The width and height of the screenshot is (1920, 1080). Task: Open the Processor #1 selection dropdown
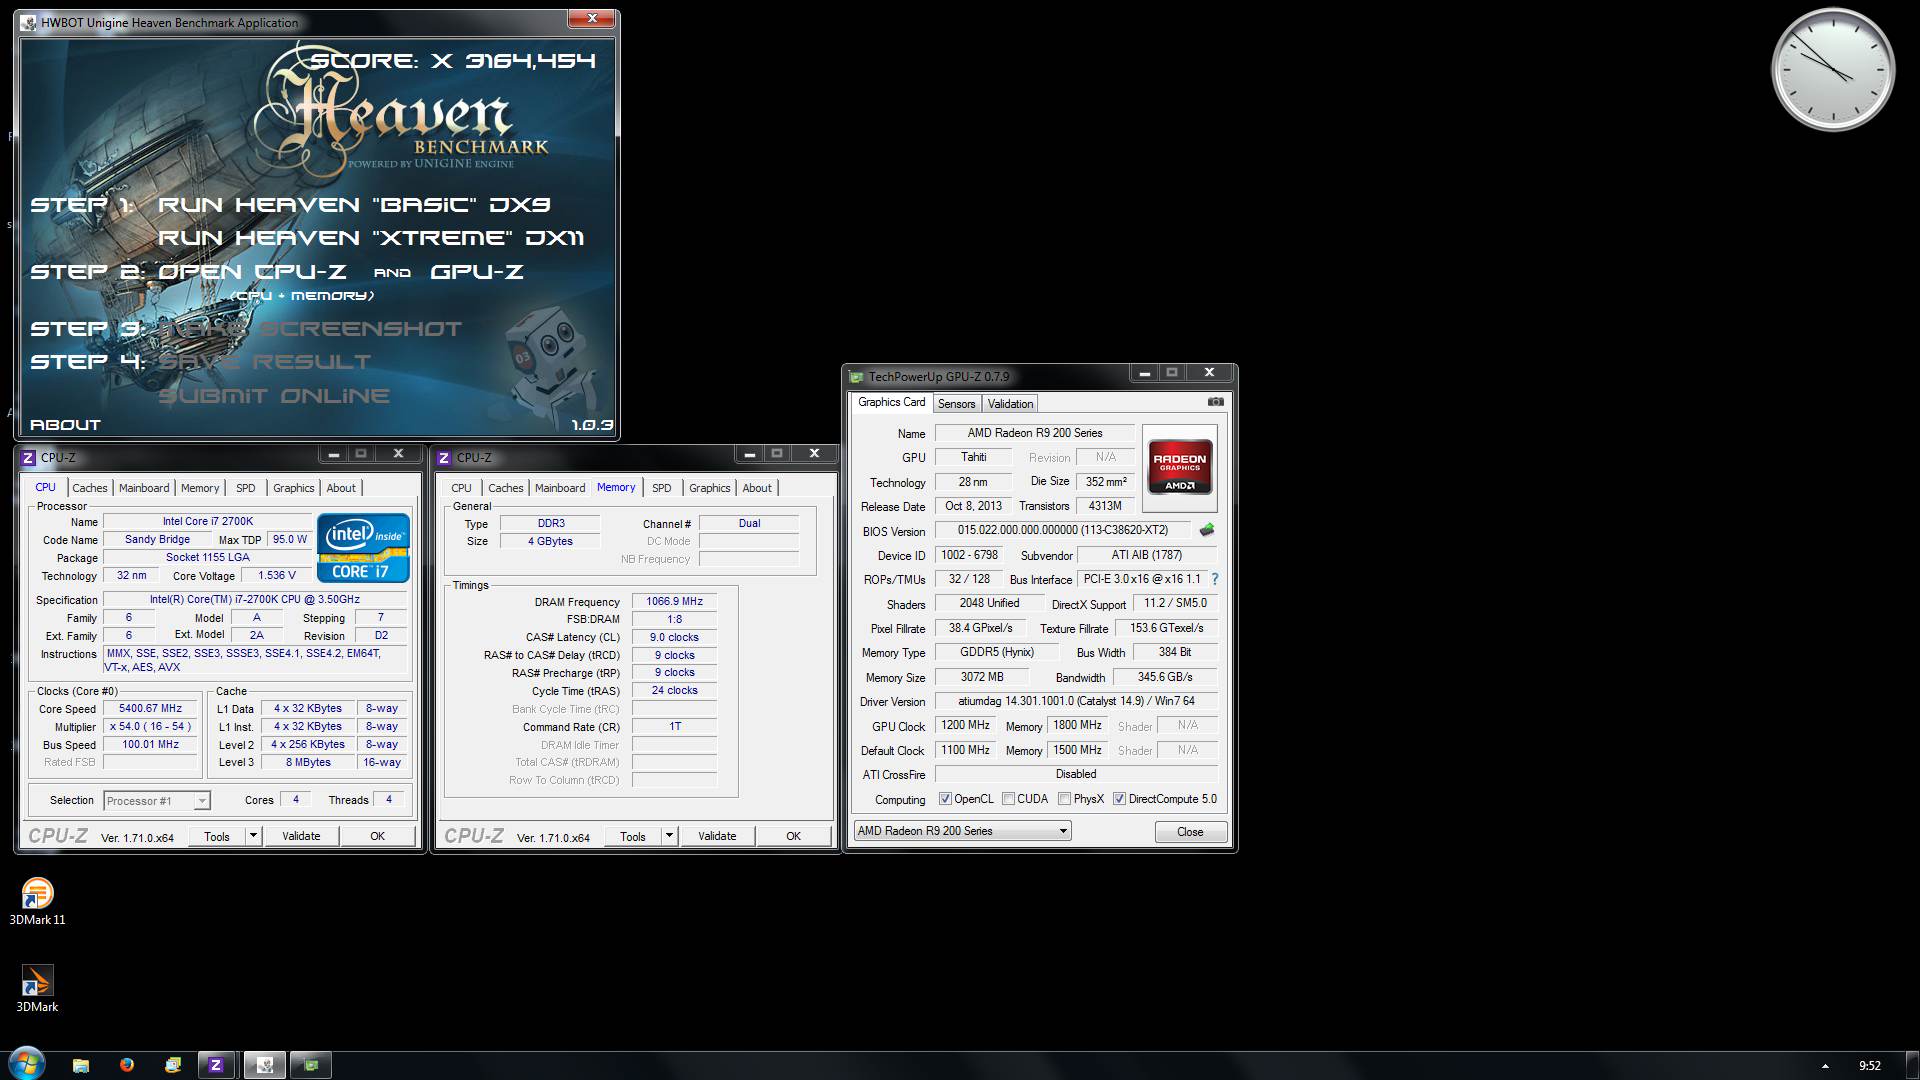click(157, 801)
